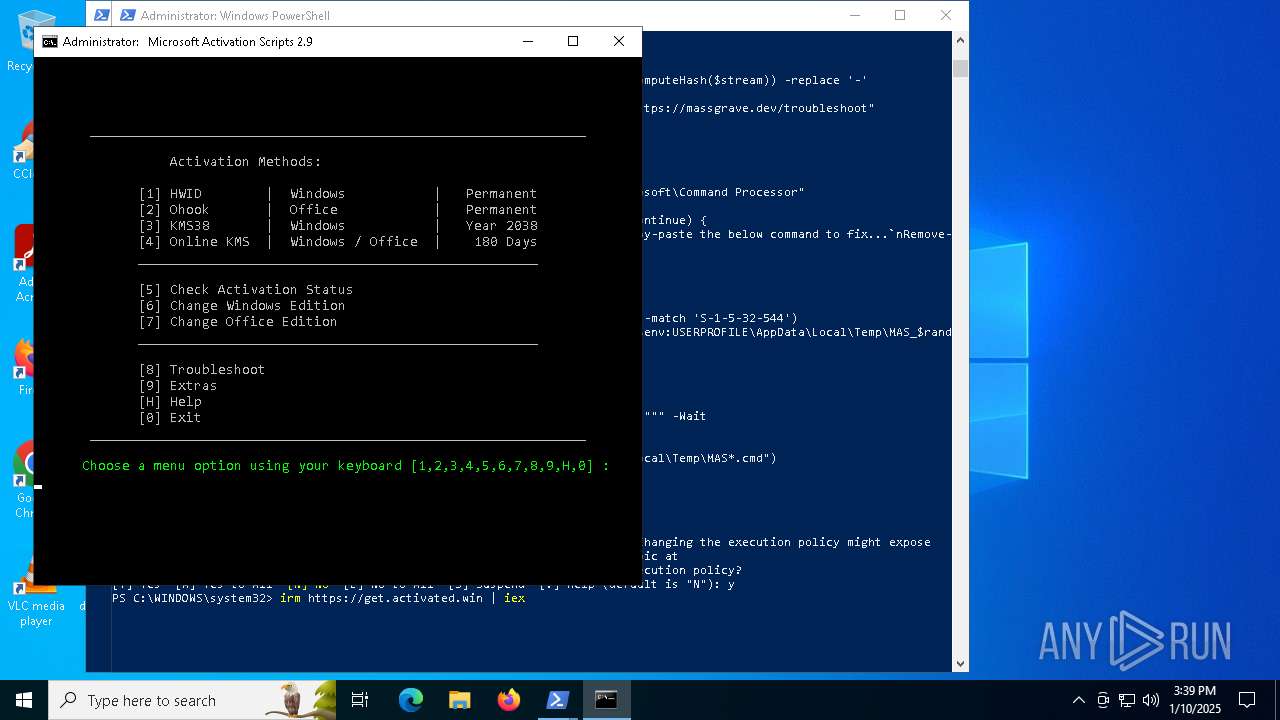Switch to the PowerShell taskbar icon
Image resolution: width=1280 pixels, height=720 pixels.
pyautogui.click(x=557, y=700)
